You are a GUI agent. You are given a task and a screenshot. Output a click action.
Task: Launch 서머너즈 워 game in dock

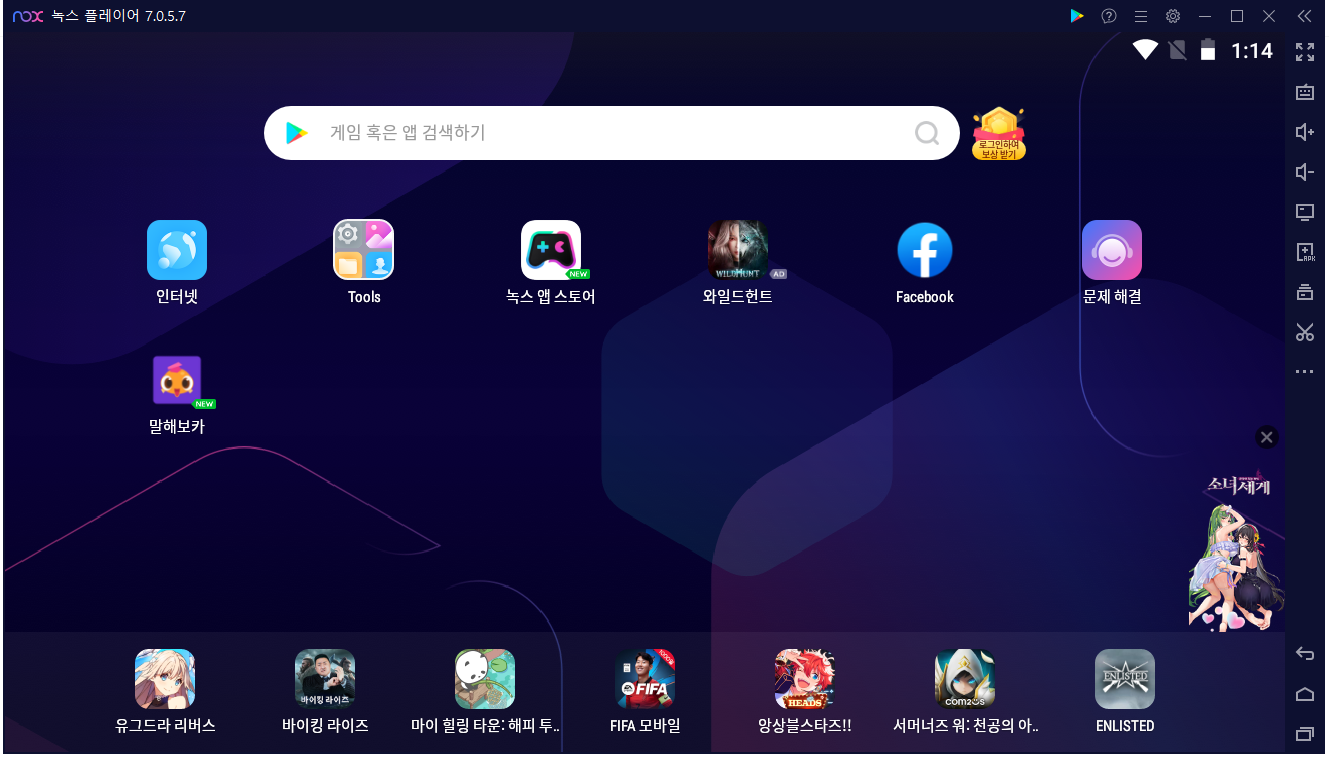pos(965,679)
